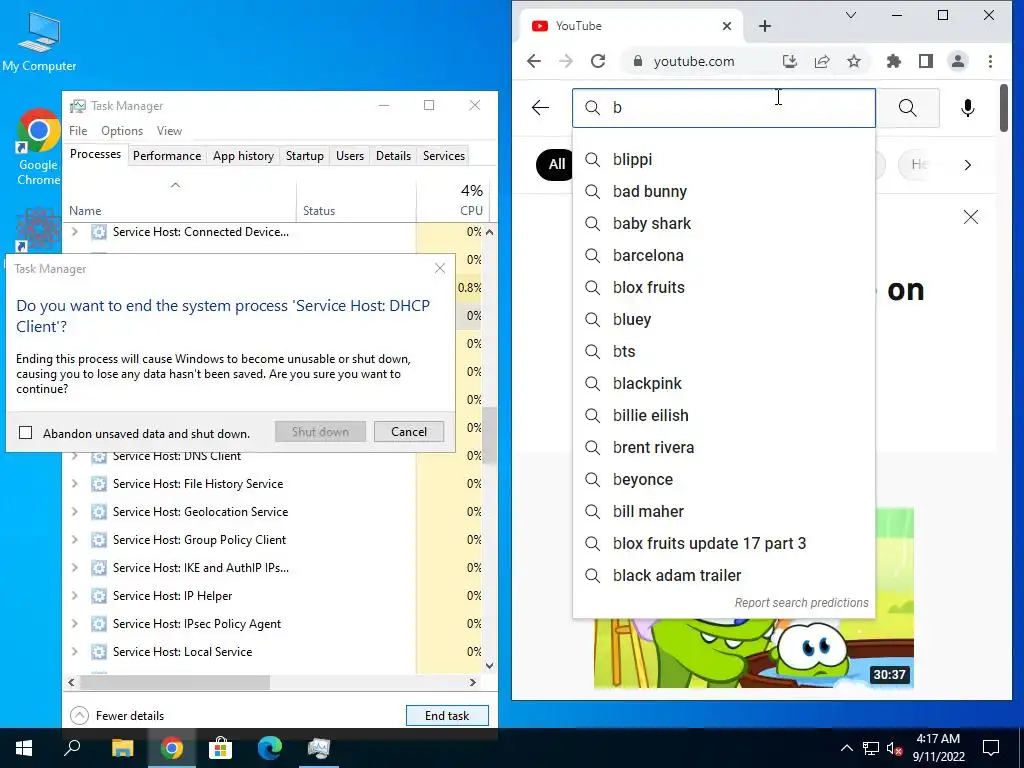Viewport: 1024px width, 768px height.
Task: Open the Chrome three-dot menu
Action: [990, 61]
